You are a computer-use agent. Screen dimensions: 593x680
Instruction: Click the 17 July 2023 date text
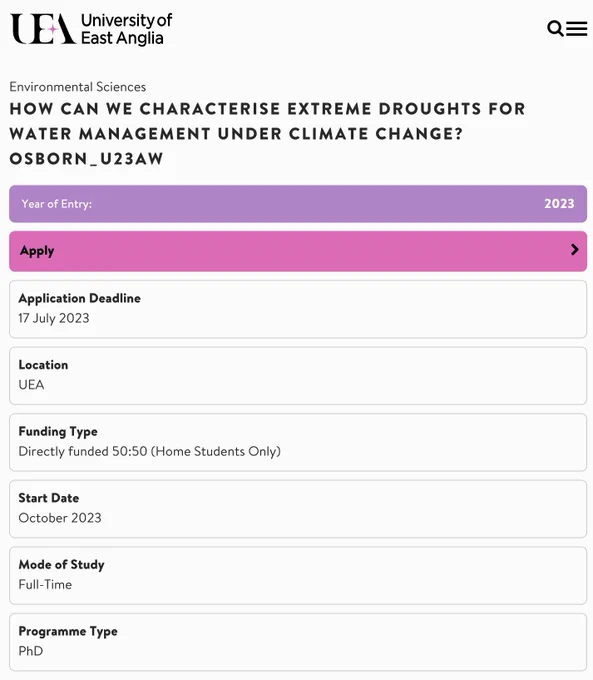[x=54, y=318]
